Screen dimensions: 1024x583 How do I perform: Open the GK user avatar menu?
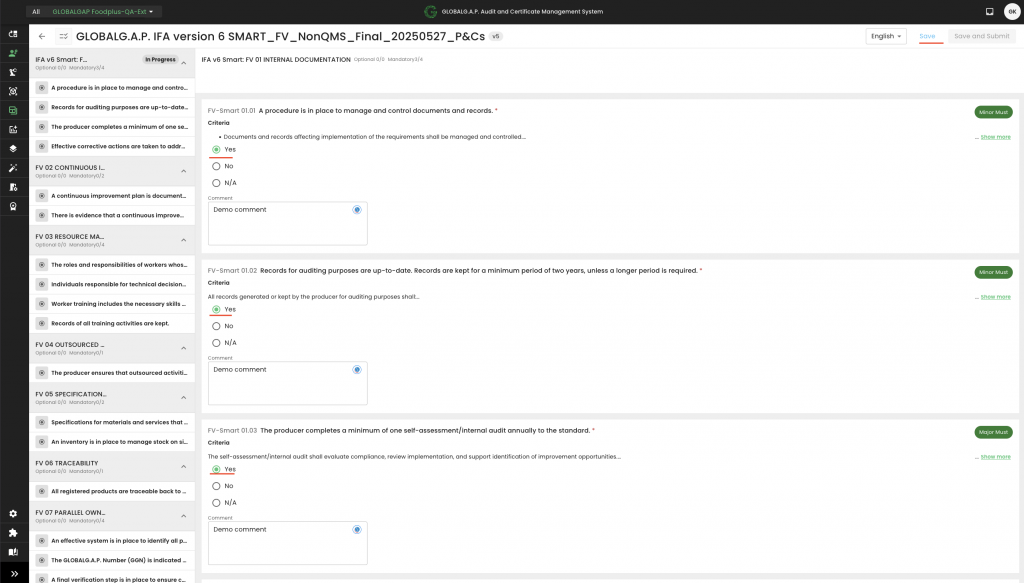point(1011,11)
